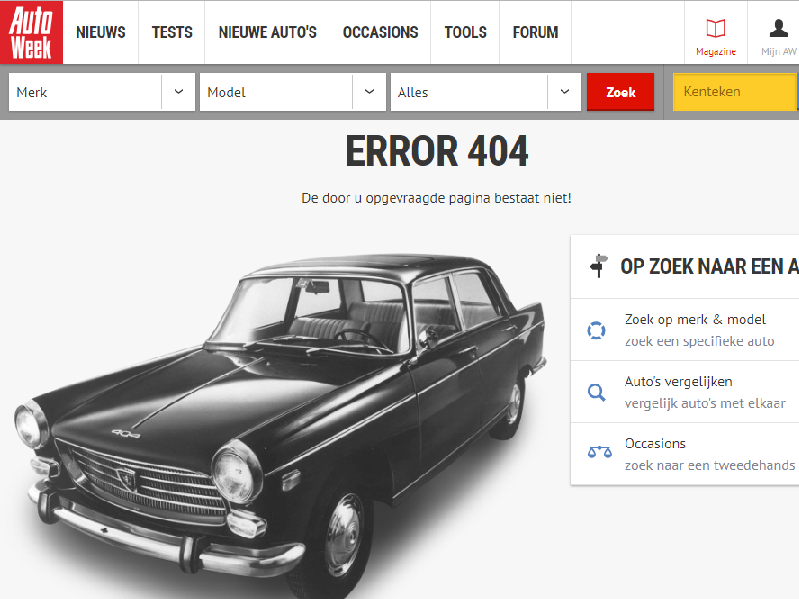Open the NIEUWE AUTO'S menu
The width and height of the screenshot is (799, 599).
(268, 33)
